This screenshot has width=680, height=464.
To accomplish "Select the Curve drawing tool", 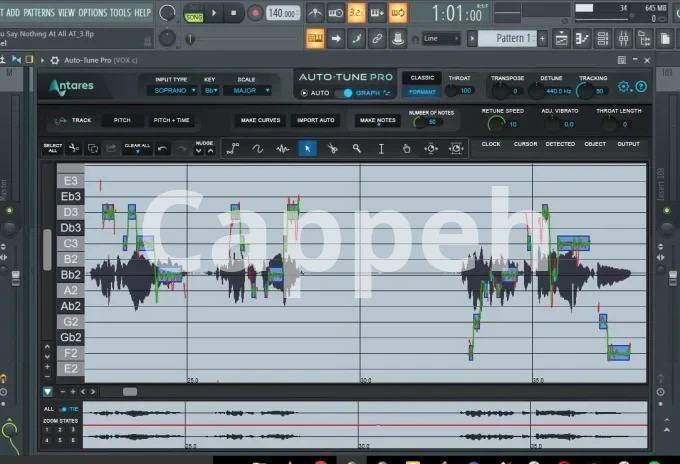I will coord(258,148).
